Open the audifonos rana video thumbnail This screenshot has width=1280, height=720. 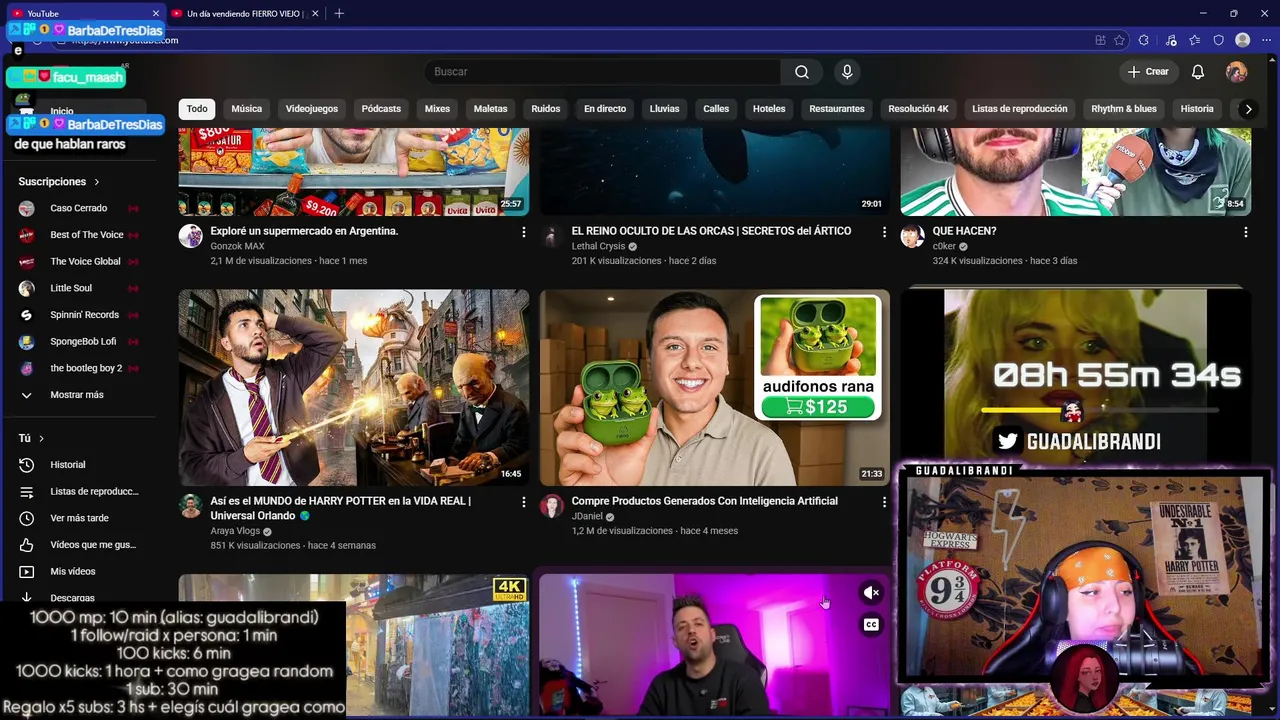click(714, 388)
